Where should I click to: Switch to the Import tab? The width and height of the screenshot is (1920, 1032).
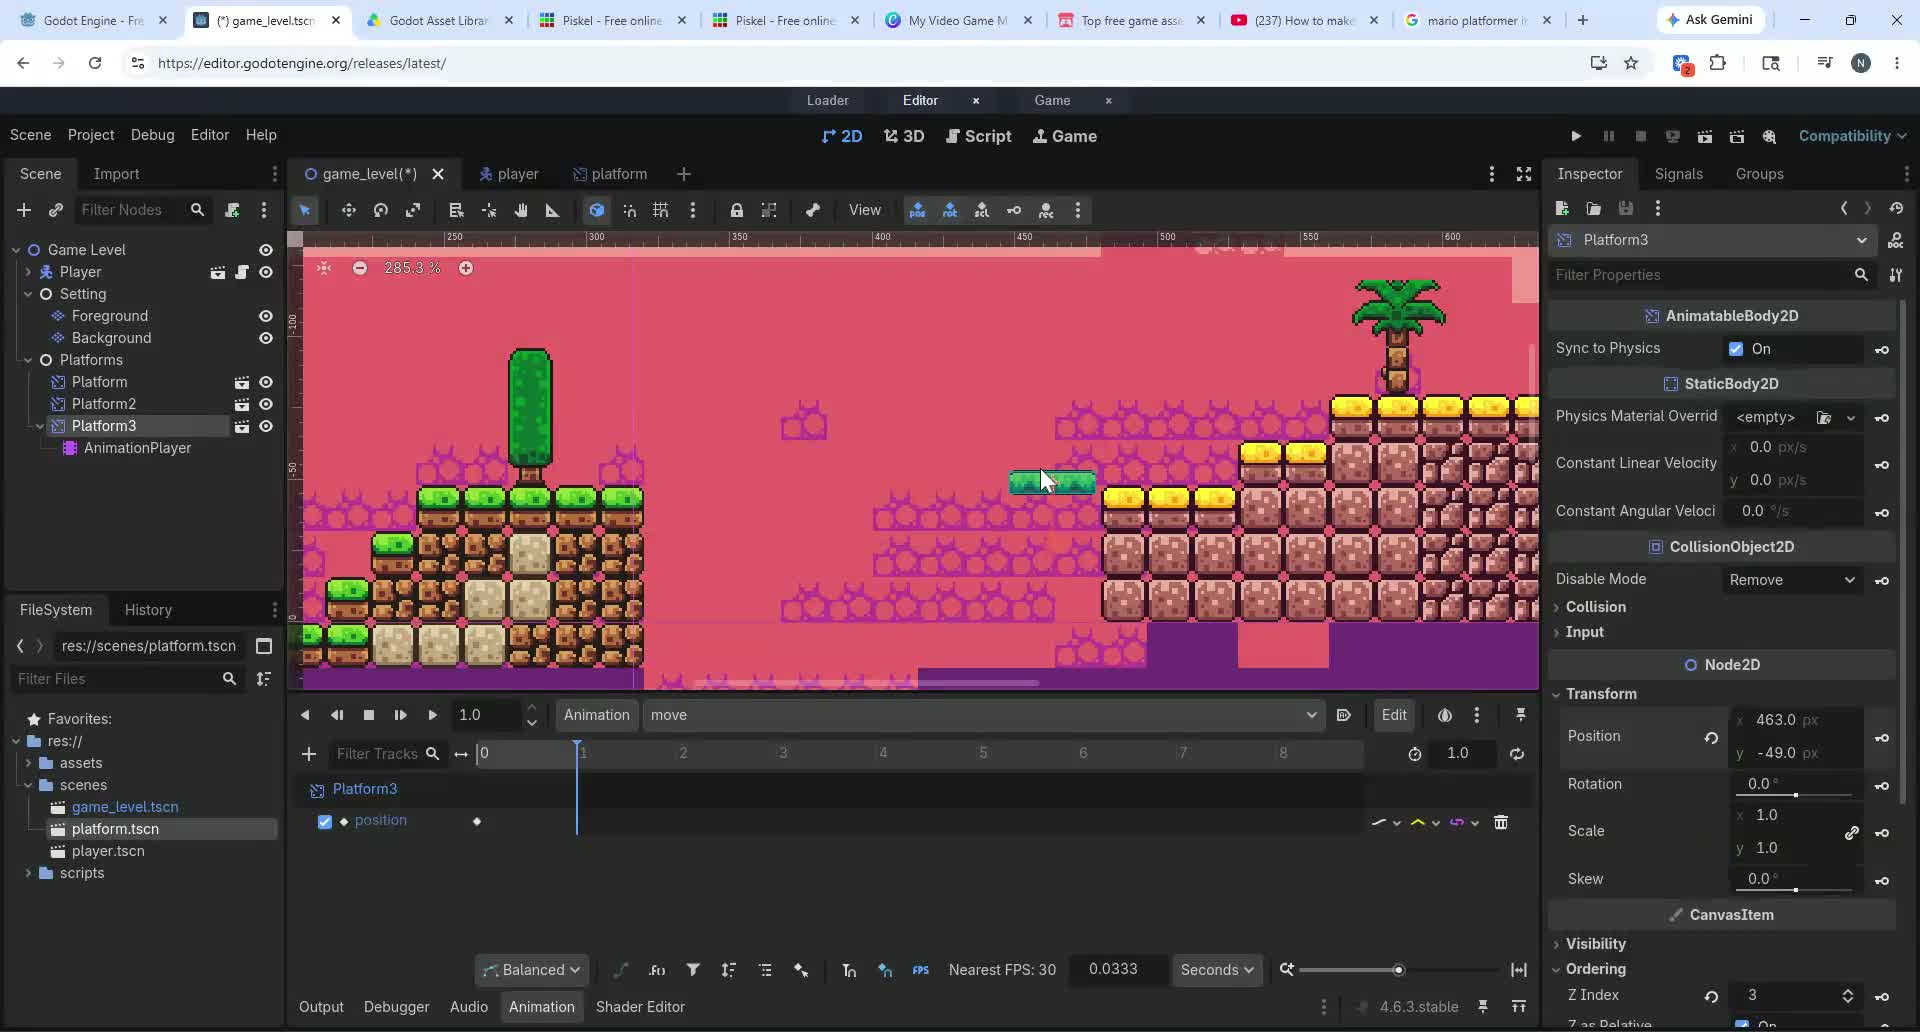pos(116,174)
